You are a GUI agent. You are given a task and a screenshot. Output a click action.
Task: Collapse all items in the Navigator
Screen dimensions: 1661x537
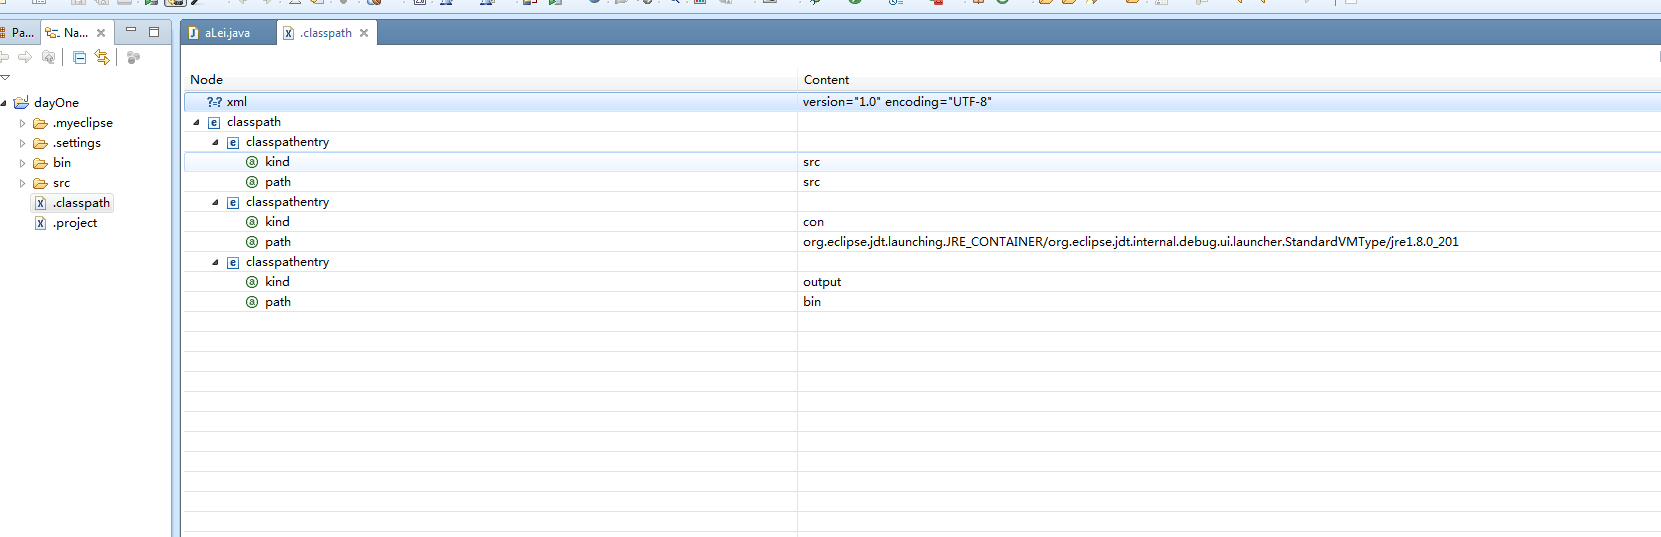click(x=79, y=58)
